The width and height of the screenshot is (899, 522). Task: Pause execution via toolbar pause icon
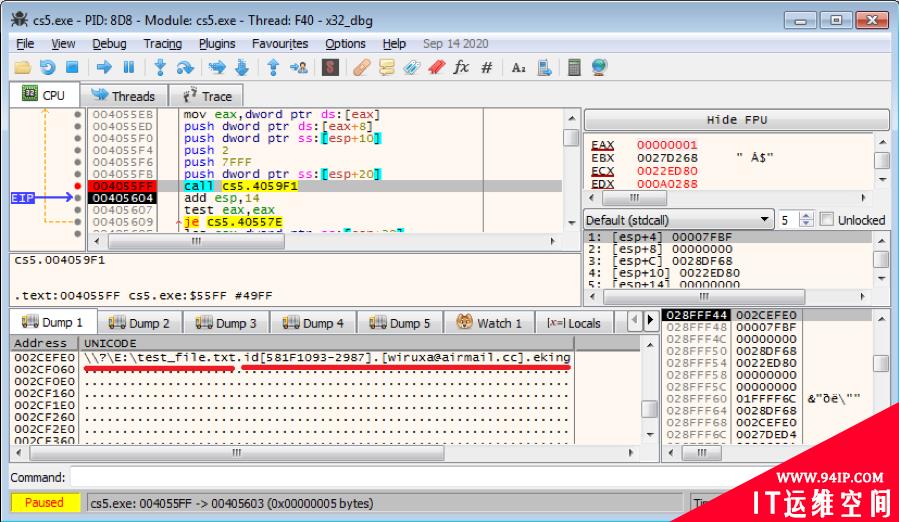(128, 68)
